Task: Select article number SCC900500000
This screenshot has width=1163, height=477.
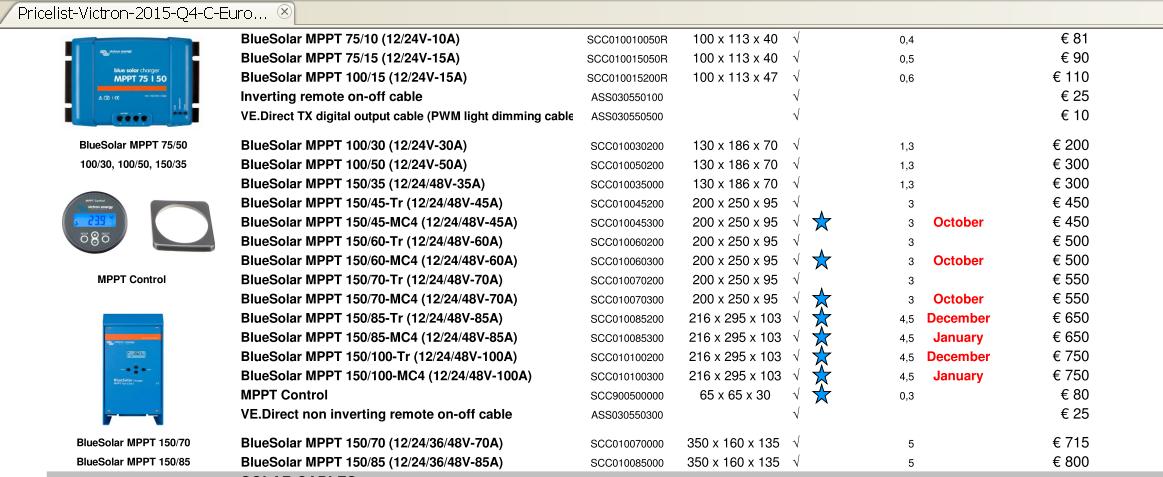Action: click(627, 395)
